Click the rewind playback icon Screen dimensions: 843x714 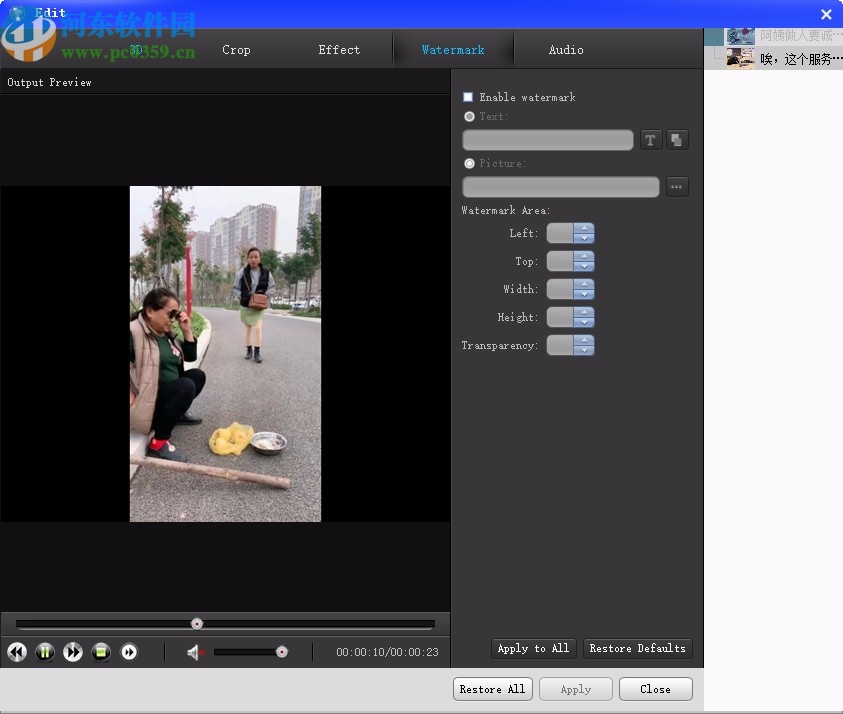[16, 651]
